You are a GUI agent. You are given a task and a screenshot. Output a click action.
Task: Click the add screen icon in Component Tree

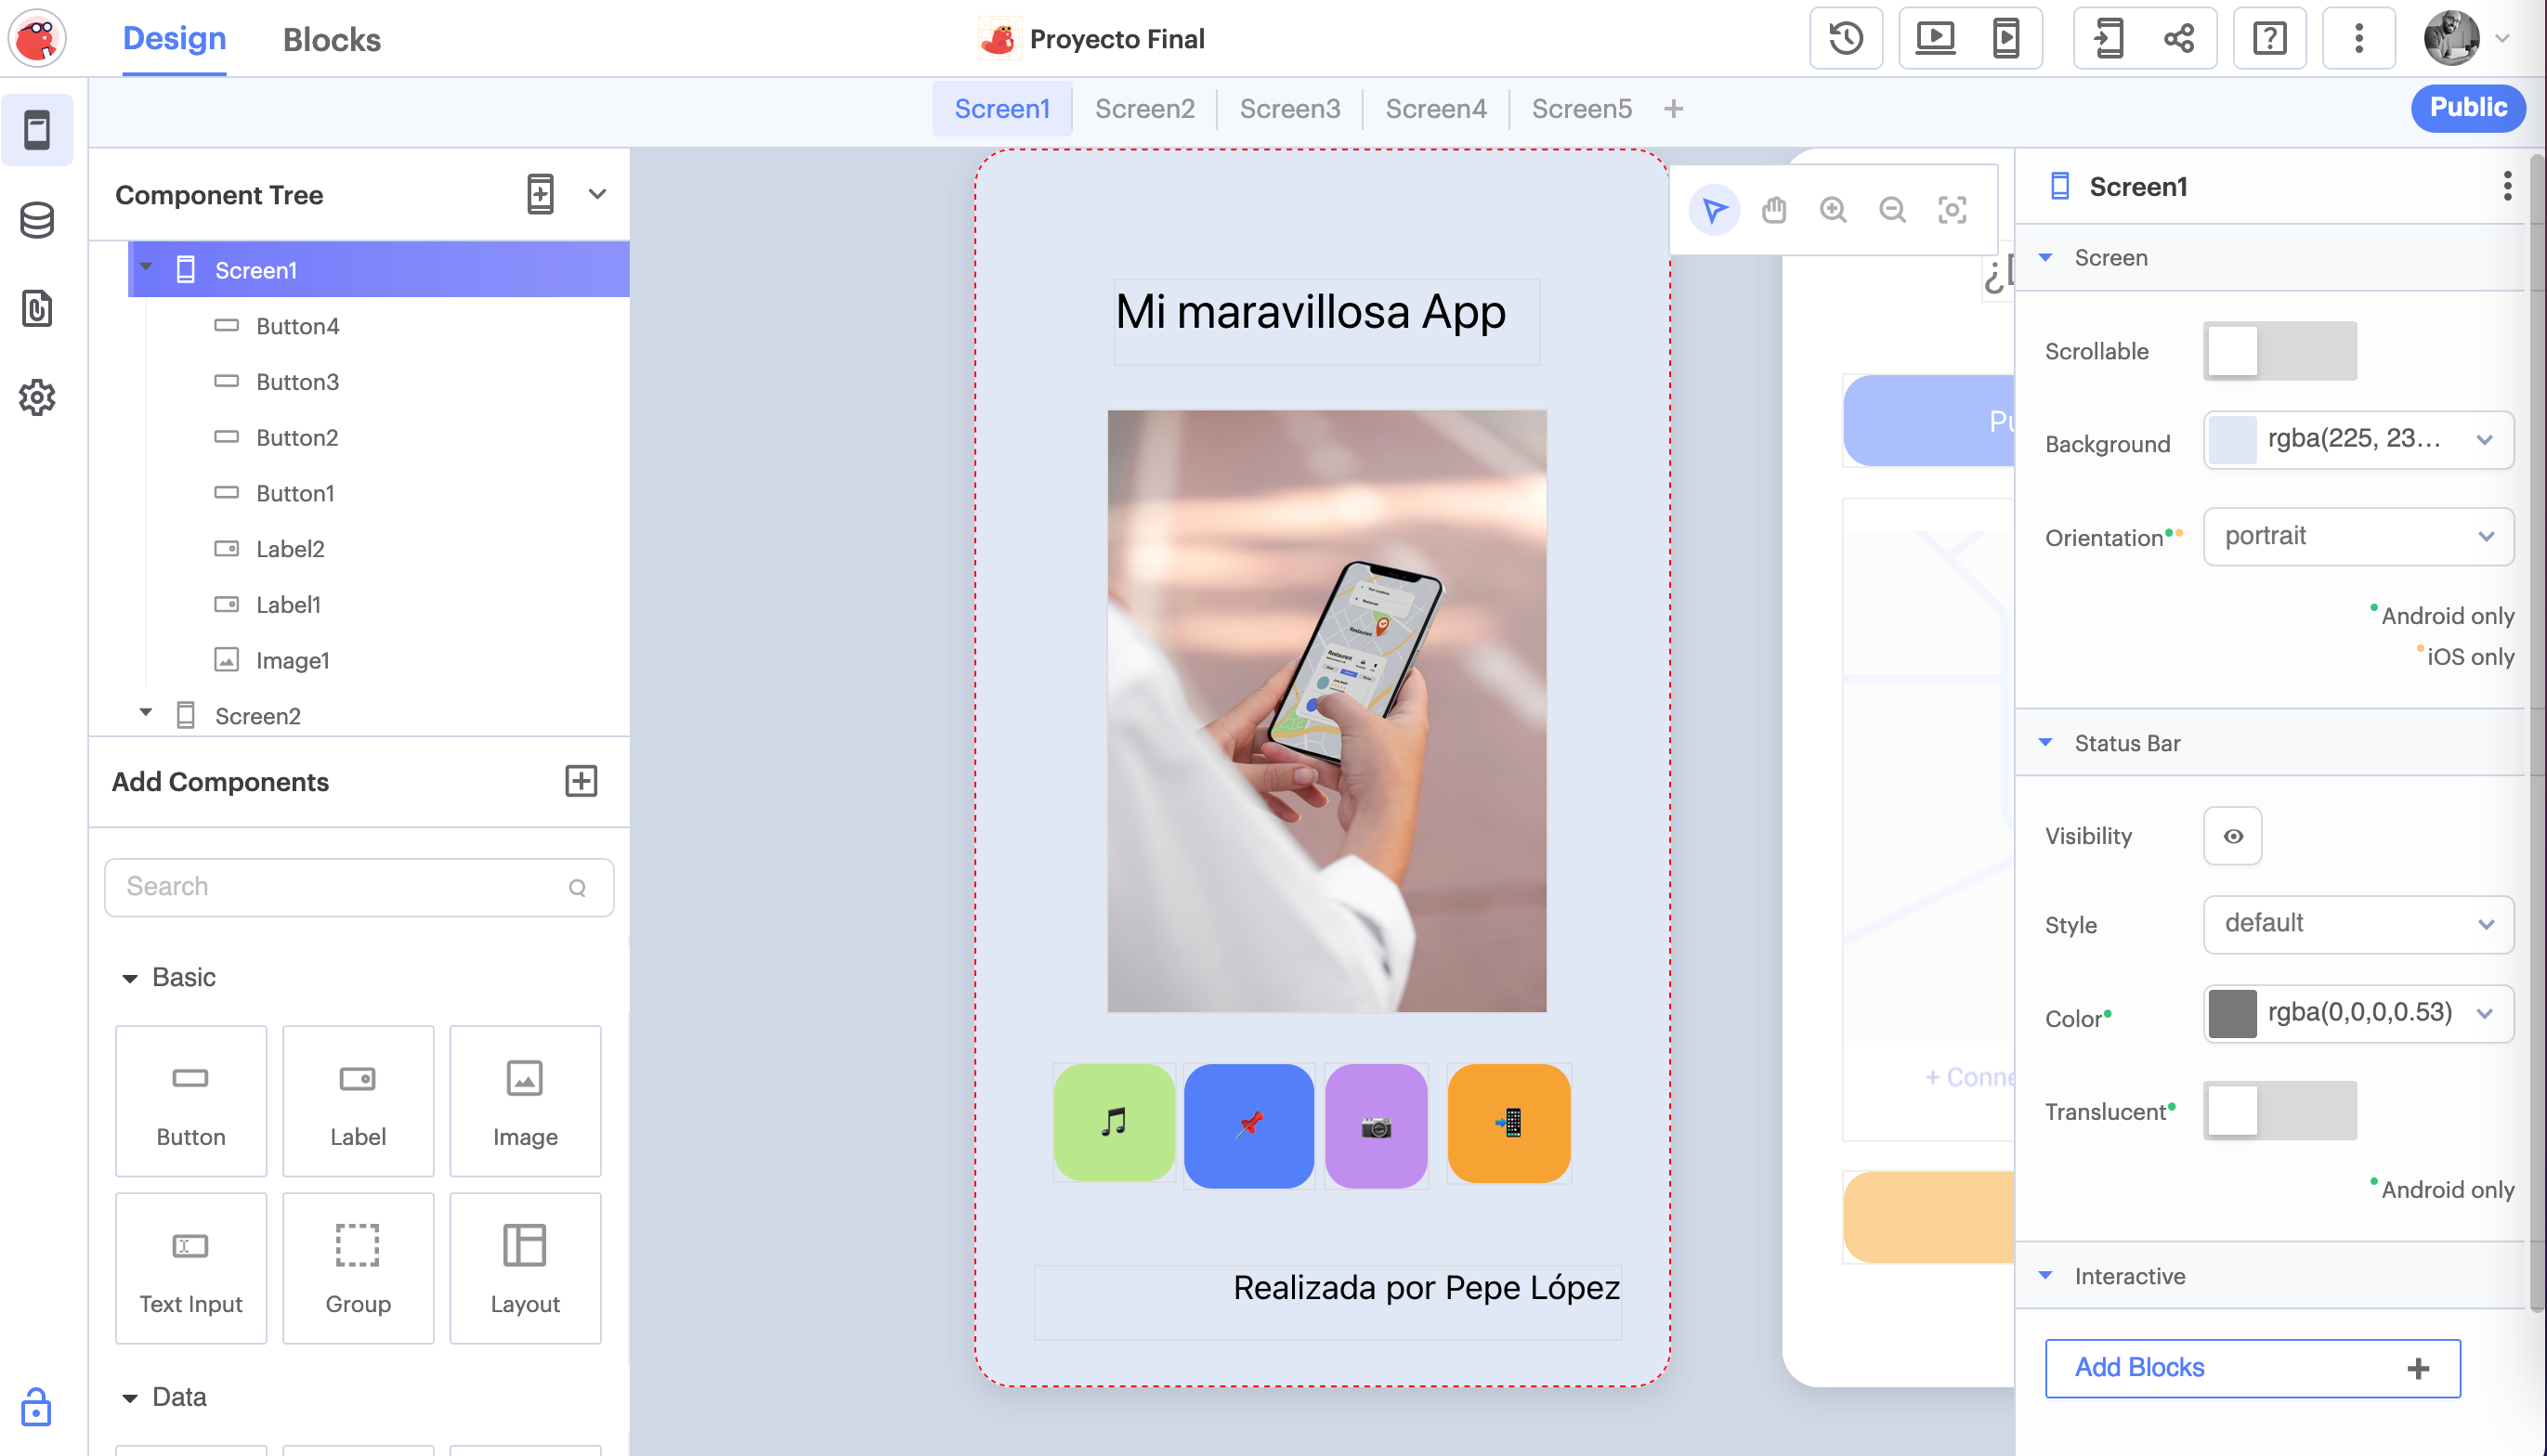[540, 194]
